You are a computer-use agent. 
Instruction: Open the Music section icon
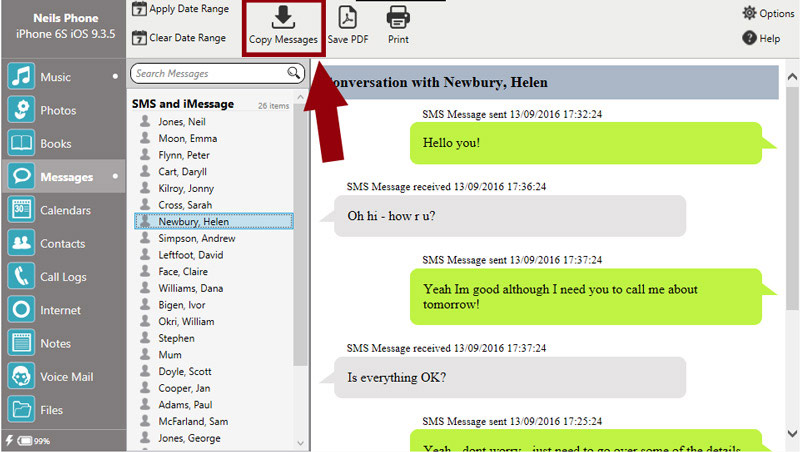coord(21,77)
